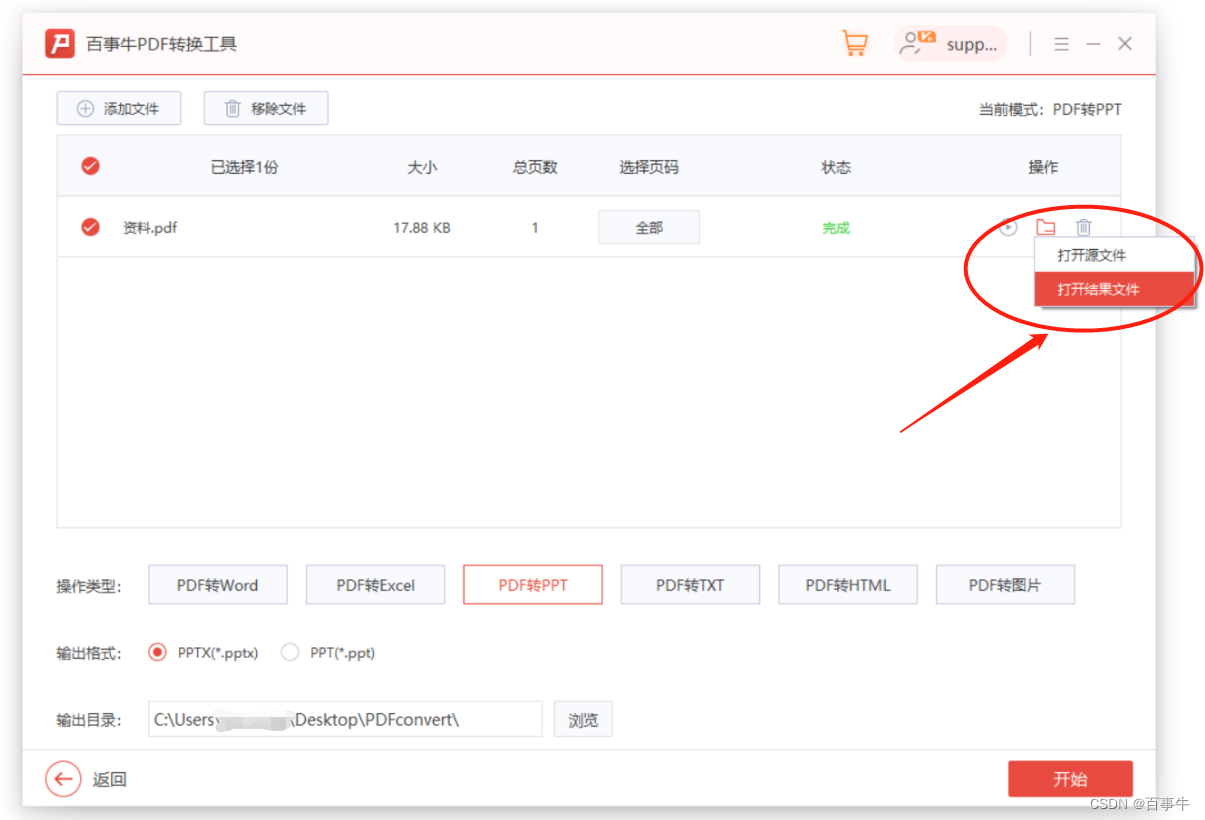
Task: Click the 总页数 column header
Action: pos(535,167)
